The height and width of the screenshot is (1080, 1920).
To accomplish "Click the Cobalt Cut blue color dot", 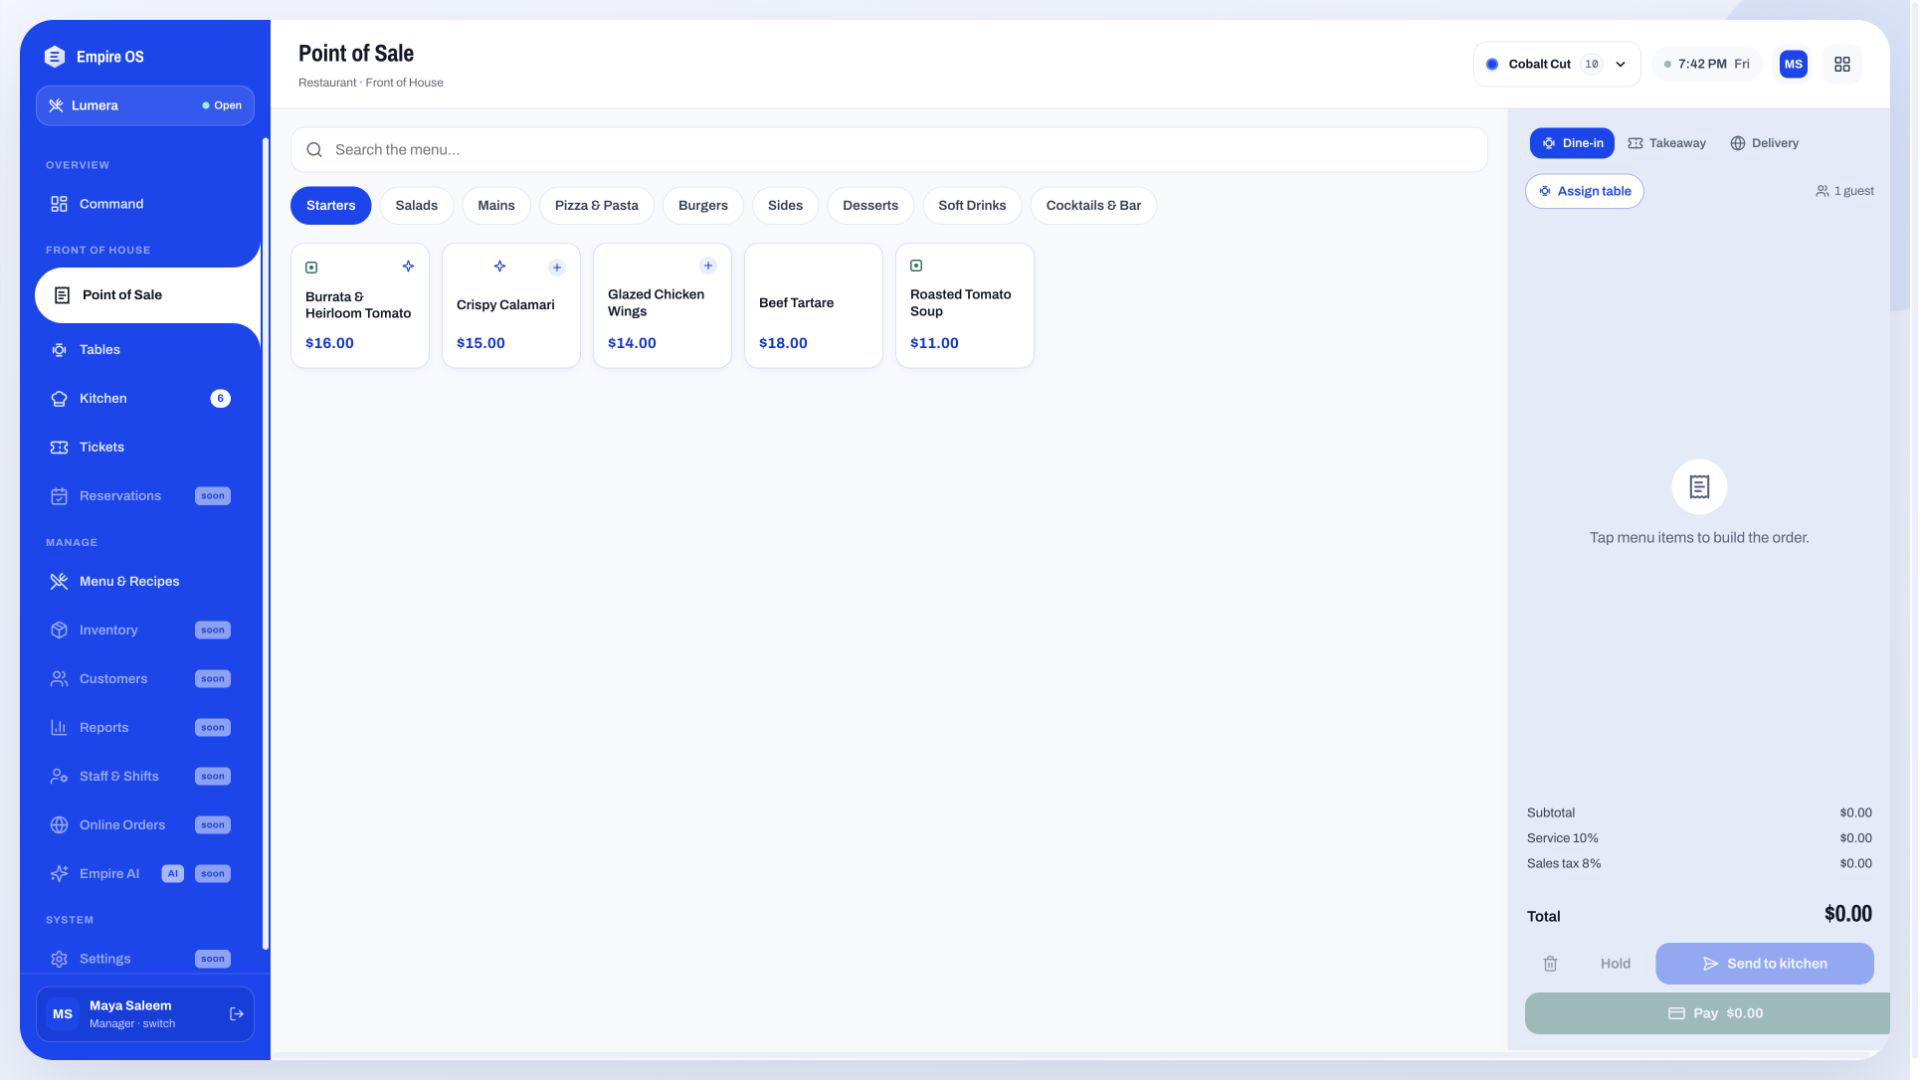I will pyautogui.click(x=1492, y=64).
